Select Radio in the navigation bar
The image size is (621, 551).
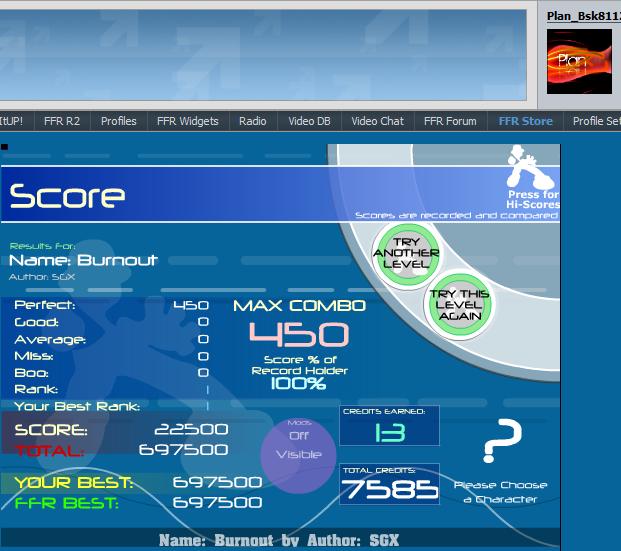click(x=253, y=121)
